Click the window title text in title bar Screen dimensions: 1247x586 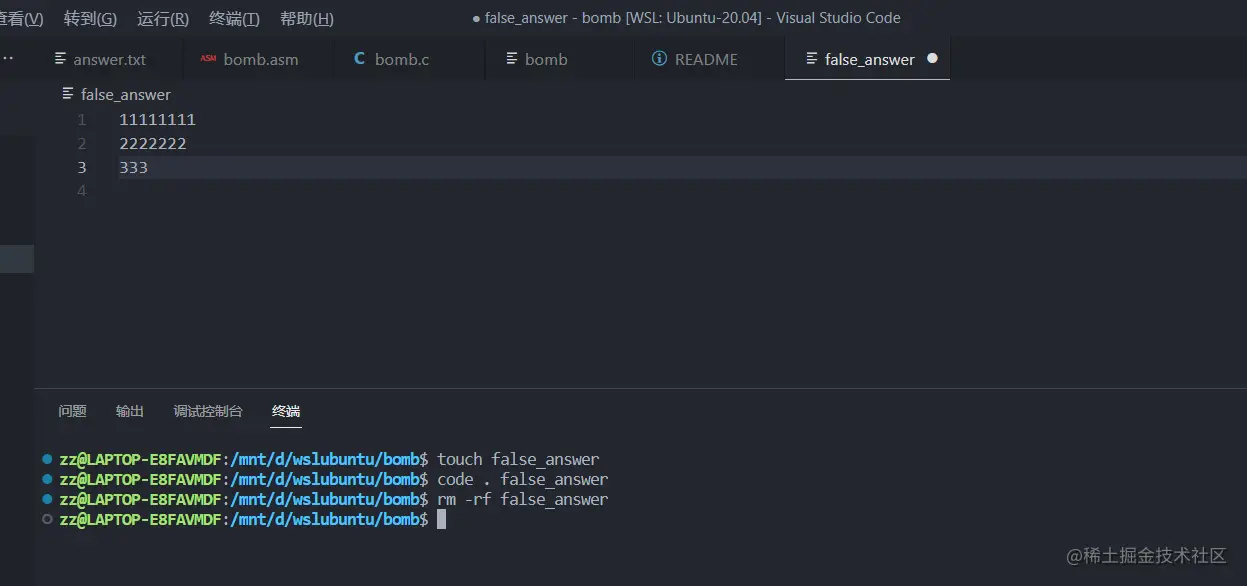(686, 18)
